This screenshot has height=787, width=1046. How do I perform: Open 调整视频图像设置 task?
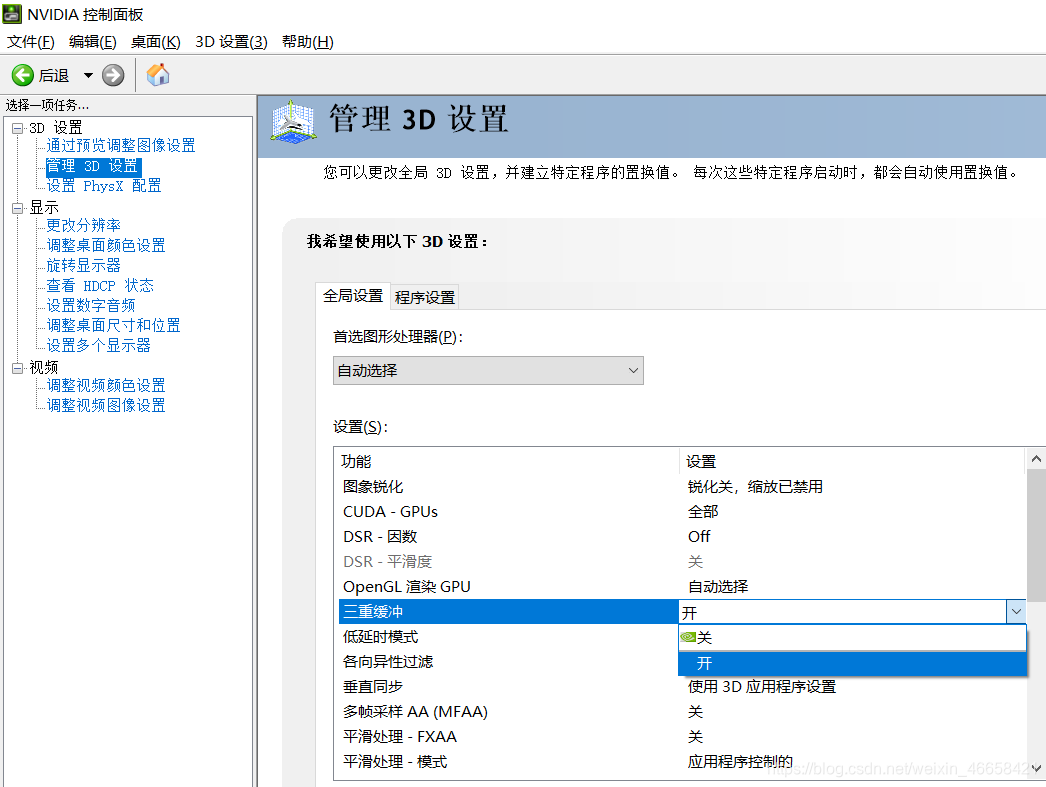105,406
